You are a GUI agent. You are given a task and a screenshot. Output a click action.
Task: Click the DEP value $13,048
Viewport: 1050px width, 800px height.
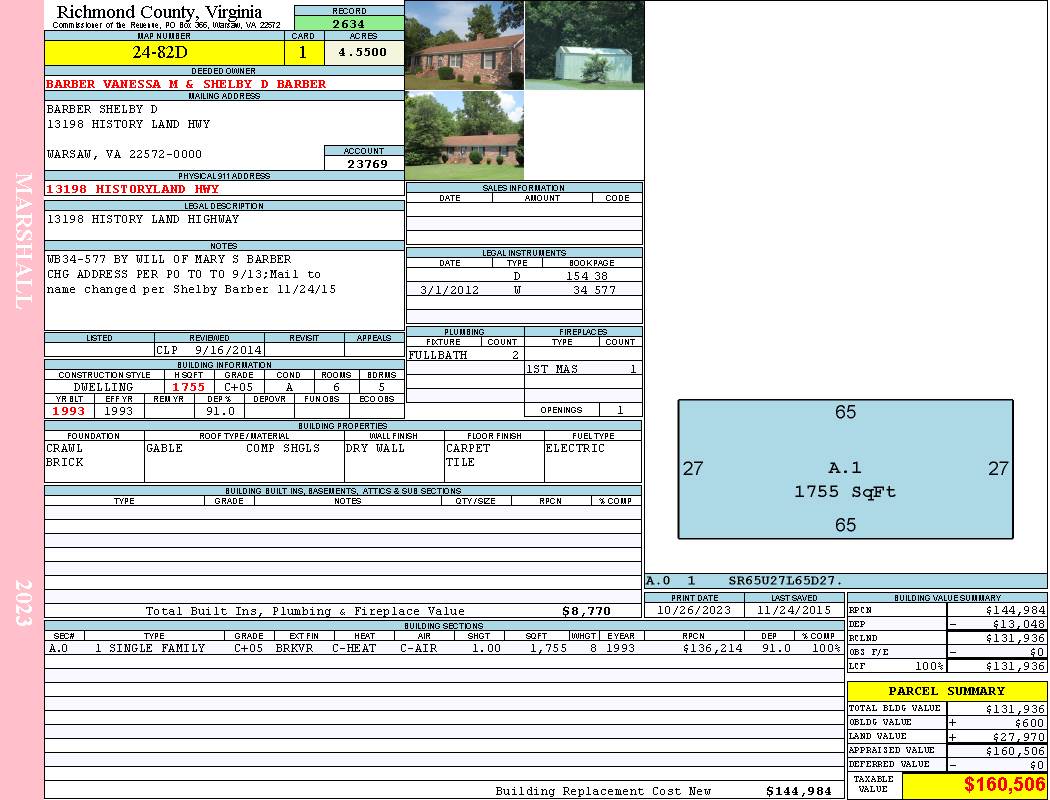tap(1019, 624)
